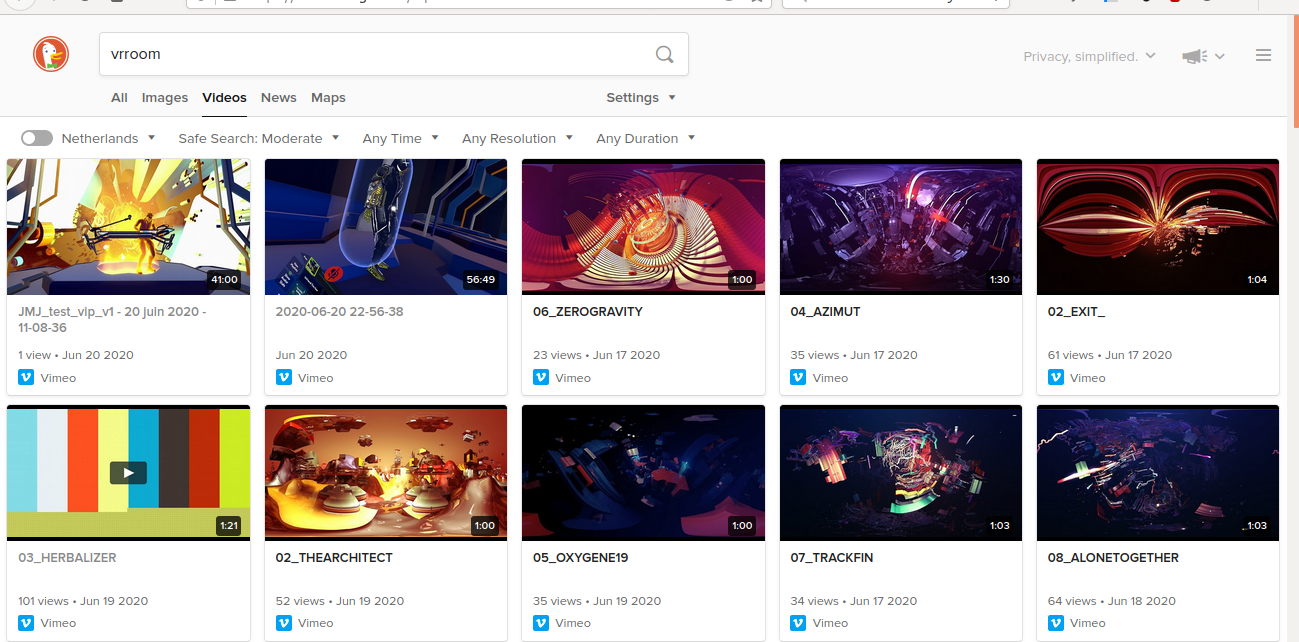Click the megaphone icon
This screenshot has width=1299, height=642.
point(1194,57)
